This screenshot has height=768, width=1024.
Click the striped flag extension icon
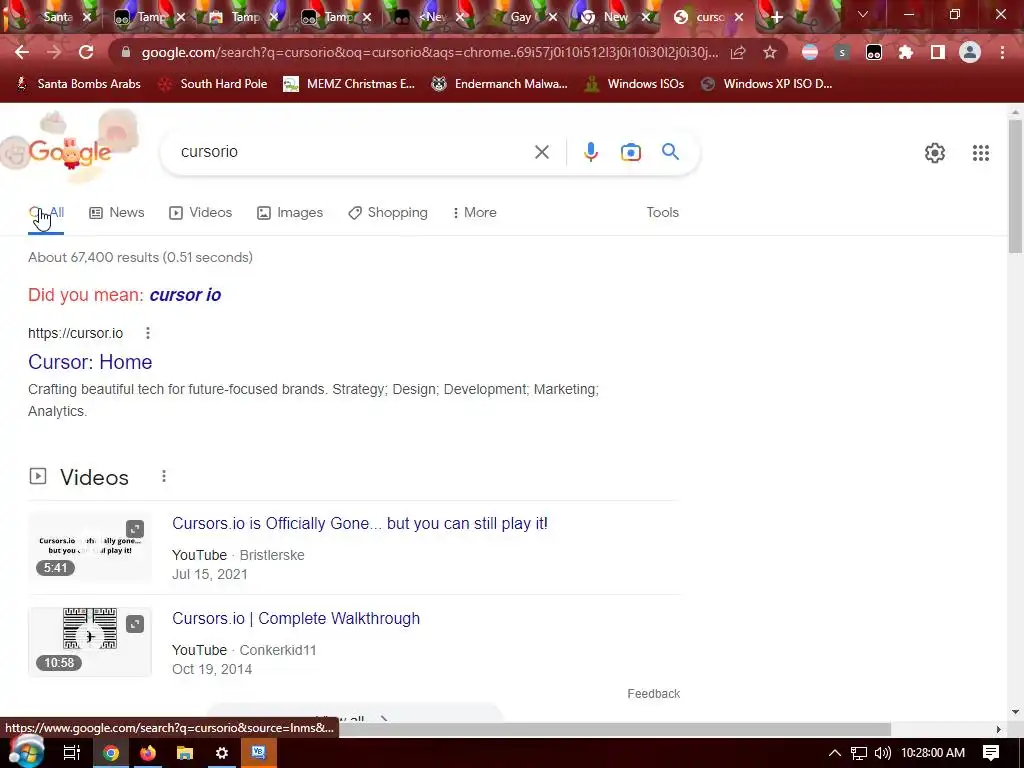[810, 52]
